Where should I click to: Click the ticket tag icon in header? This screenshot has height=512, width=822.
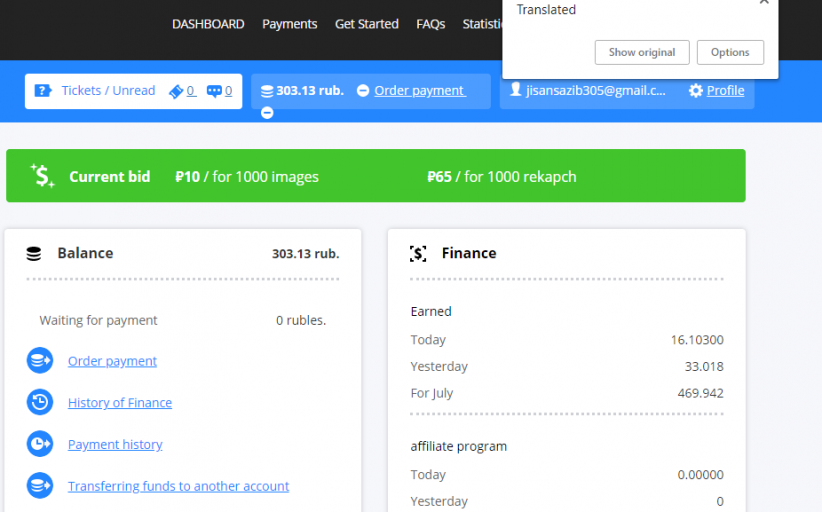point(176,91)
